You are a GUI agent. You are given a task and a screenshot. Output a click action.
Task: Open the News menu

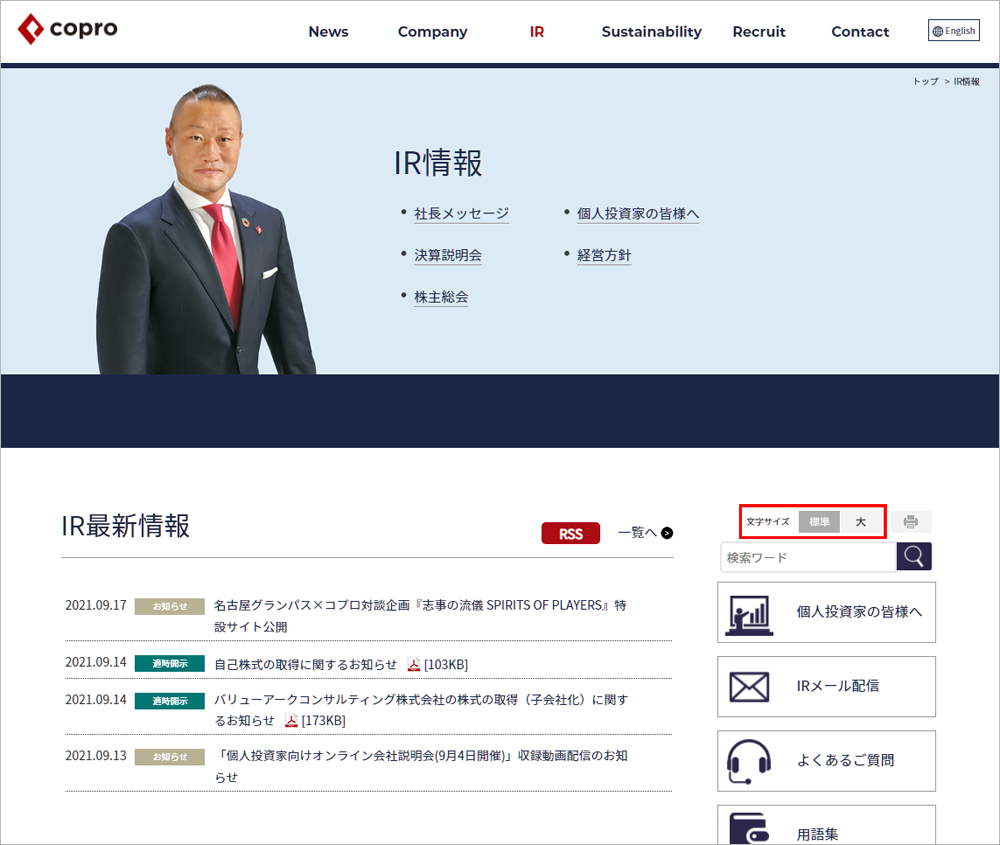click(x=328, y=32)
